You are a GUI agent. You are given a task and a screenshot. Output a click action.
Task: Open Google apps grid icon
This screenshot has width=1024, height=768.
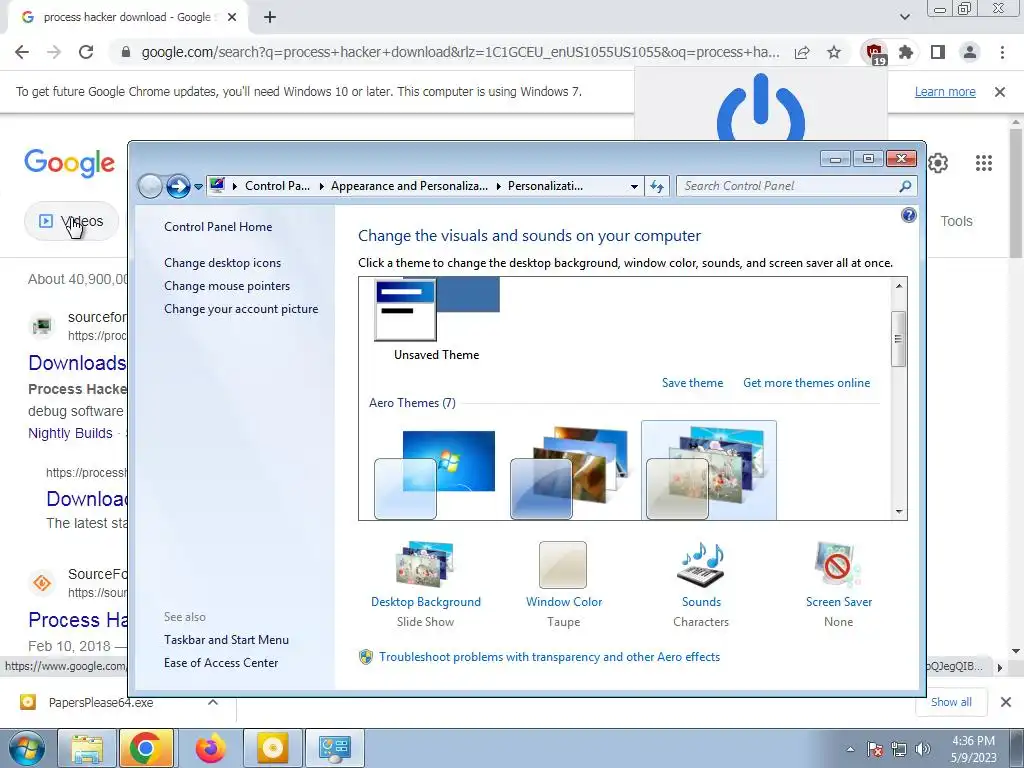pyautogui.click(x=984, y=163)
